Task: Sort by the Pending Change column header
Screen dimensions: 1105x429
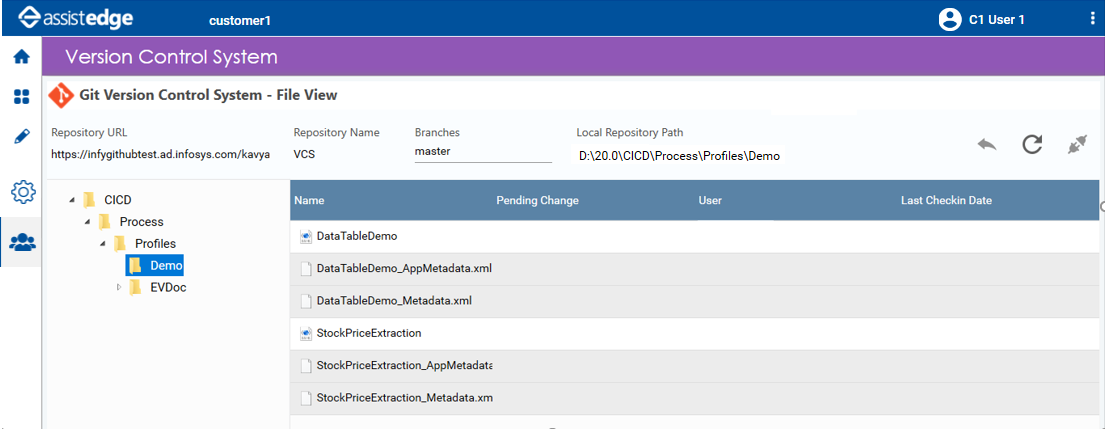Action: tap(538, 201)
